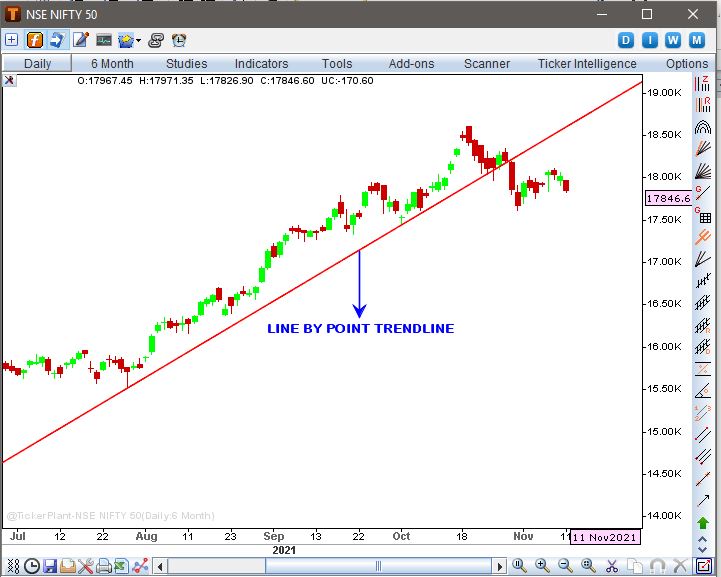The width and height of the screenshot is (721, 577).
Task: Select the hatched channel D tool
Action: tap(702, 347)
